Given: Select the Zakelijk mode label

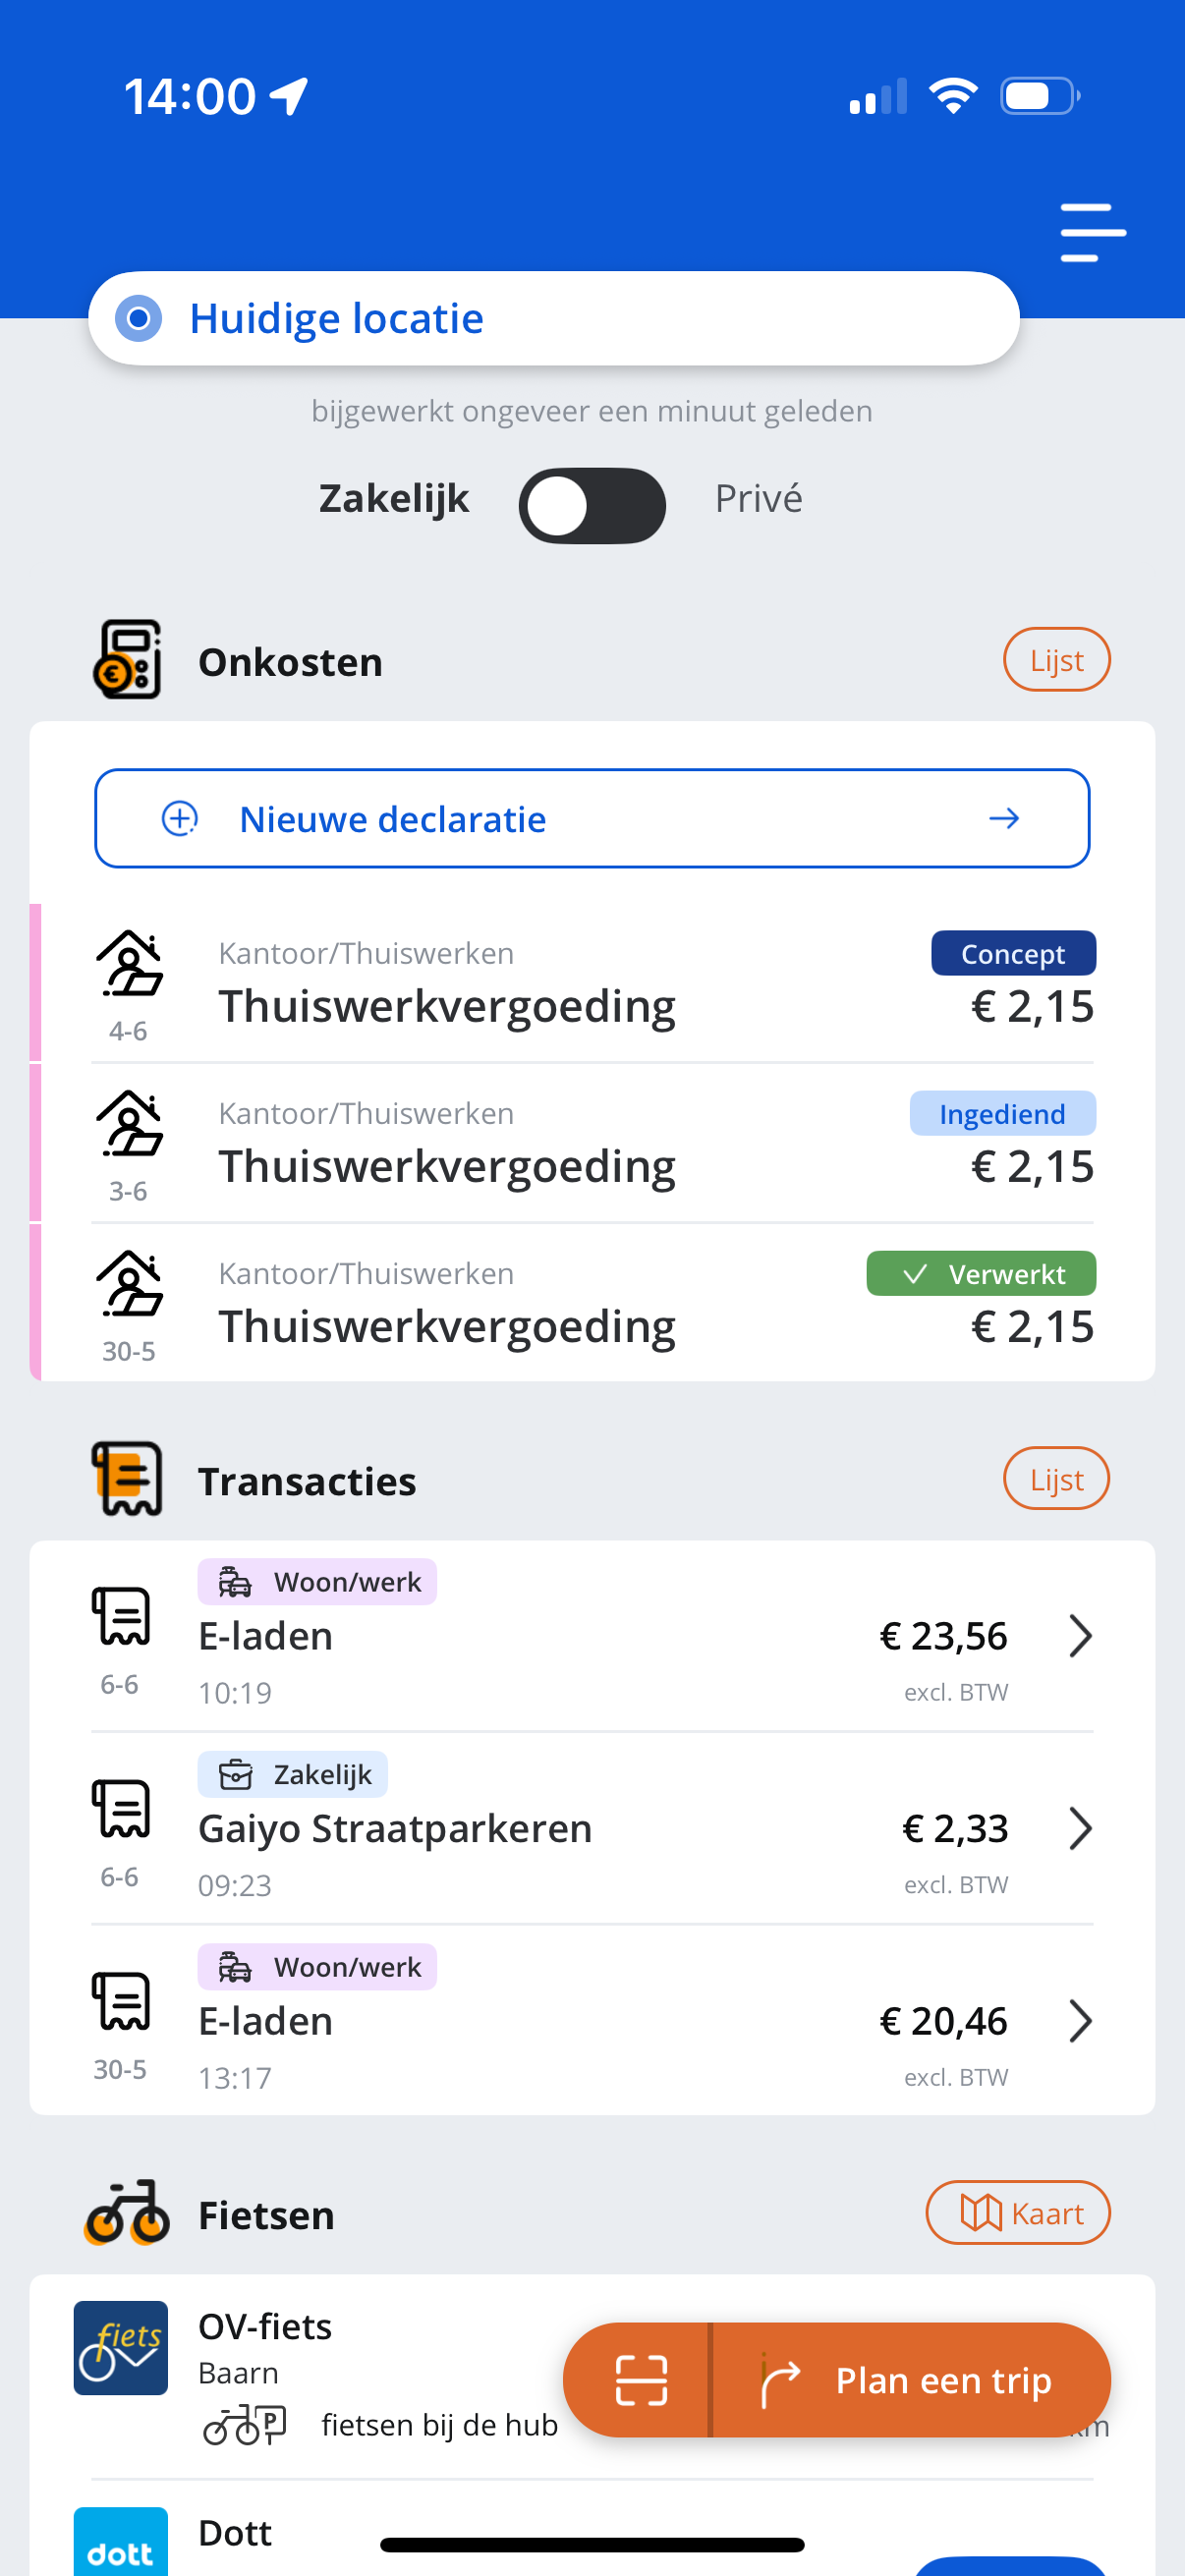Looking at the screenshot, I should (394, 498).
